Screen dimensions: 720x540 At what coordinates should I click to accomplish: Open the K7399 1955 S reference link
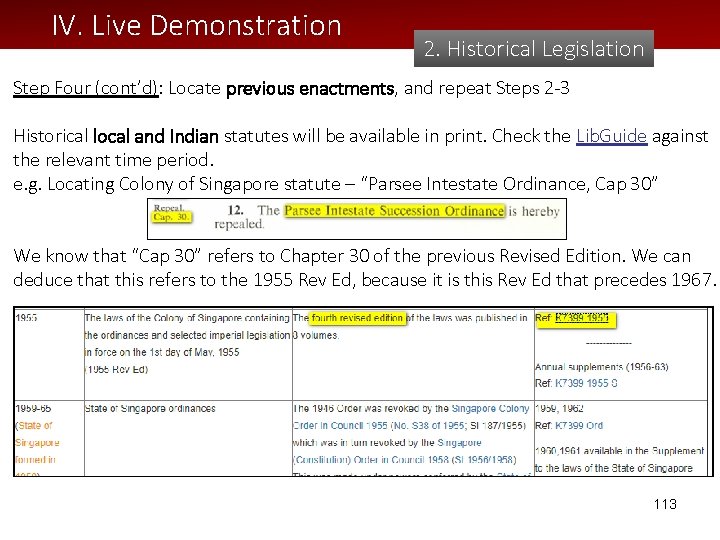[586, 383]
